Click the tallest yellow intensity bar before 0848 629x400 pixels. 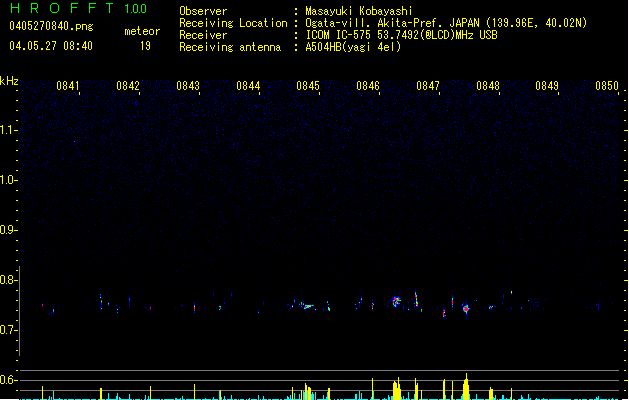pyautogui.click(x=466, y=386)
